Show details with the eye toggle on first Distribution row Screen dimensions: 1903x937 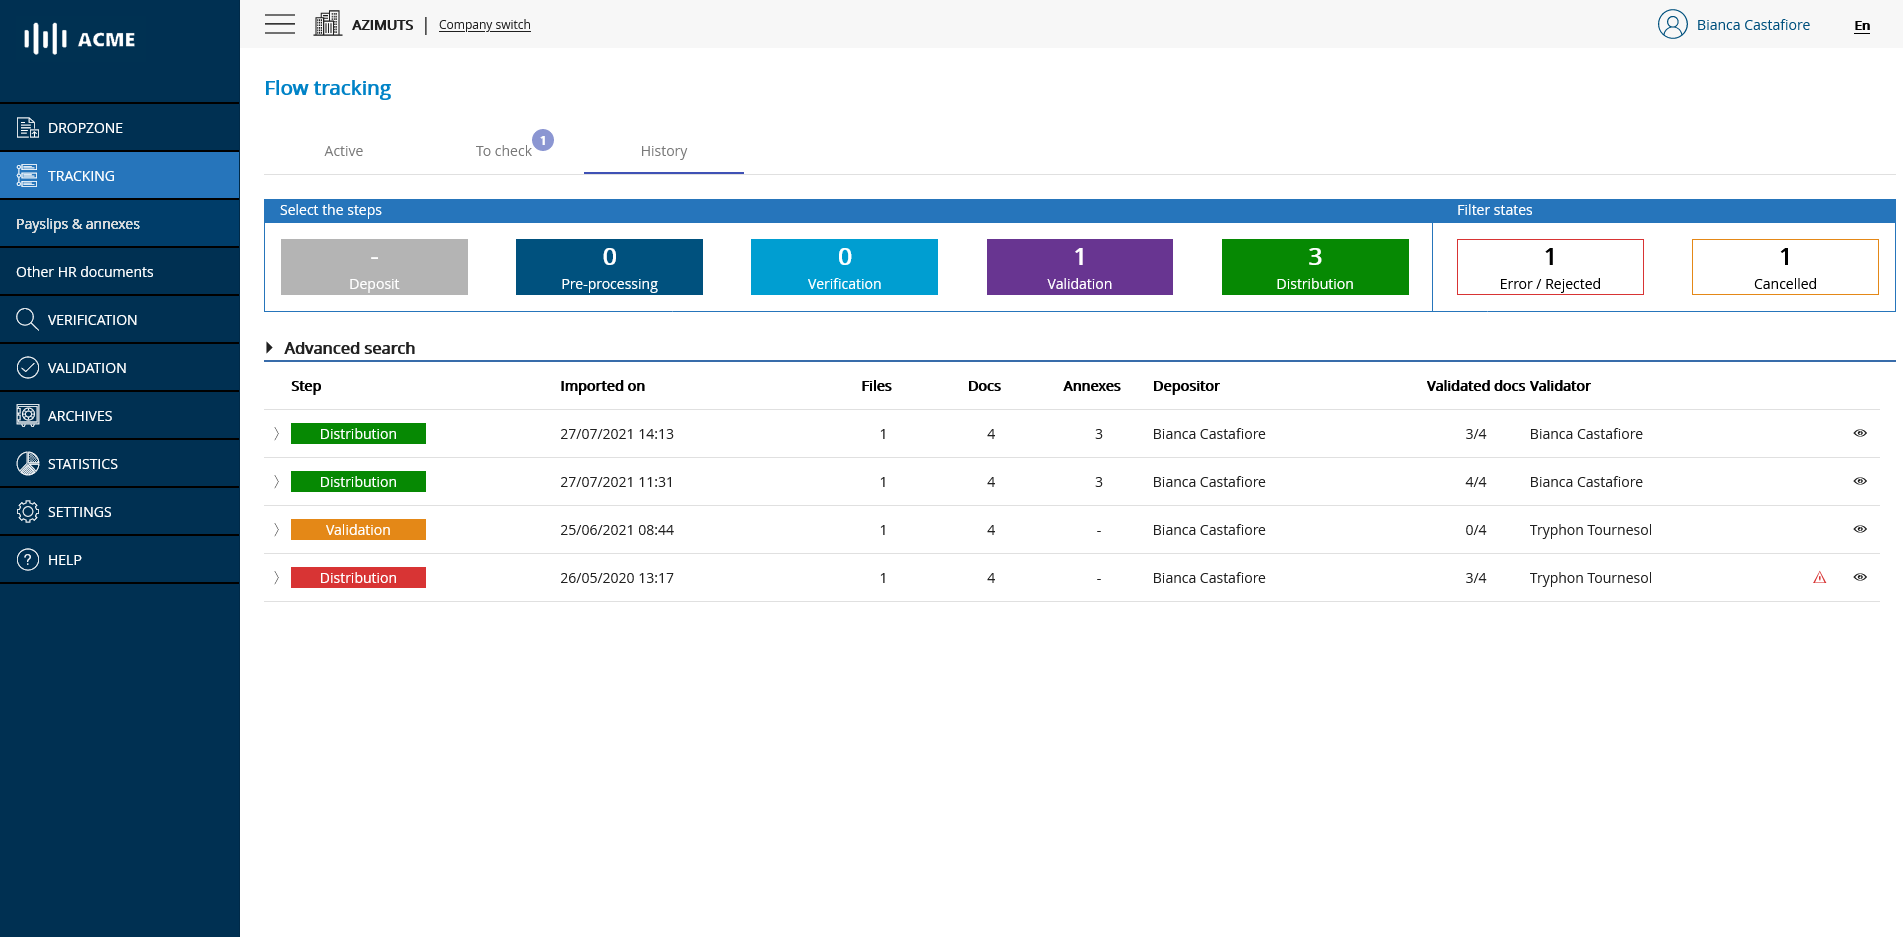(x=1860, y=433)
